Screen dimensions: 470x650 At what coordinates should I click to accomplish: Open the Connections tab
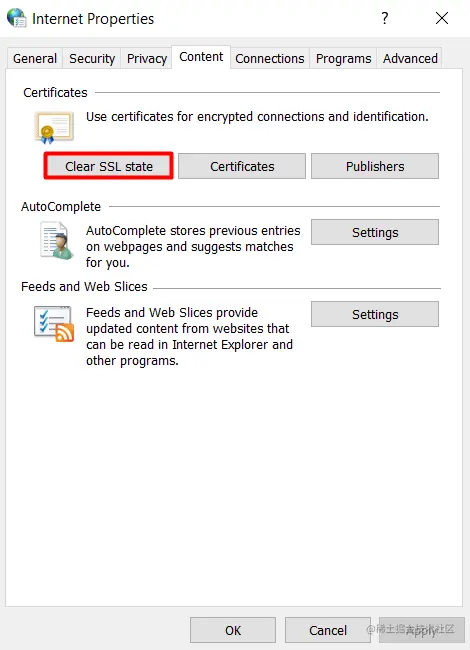270,58
